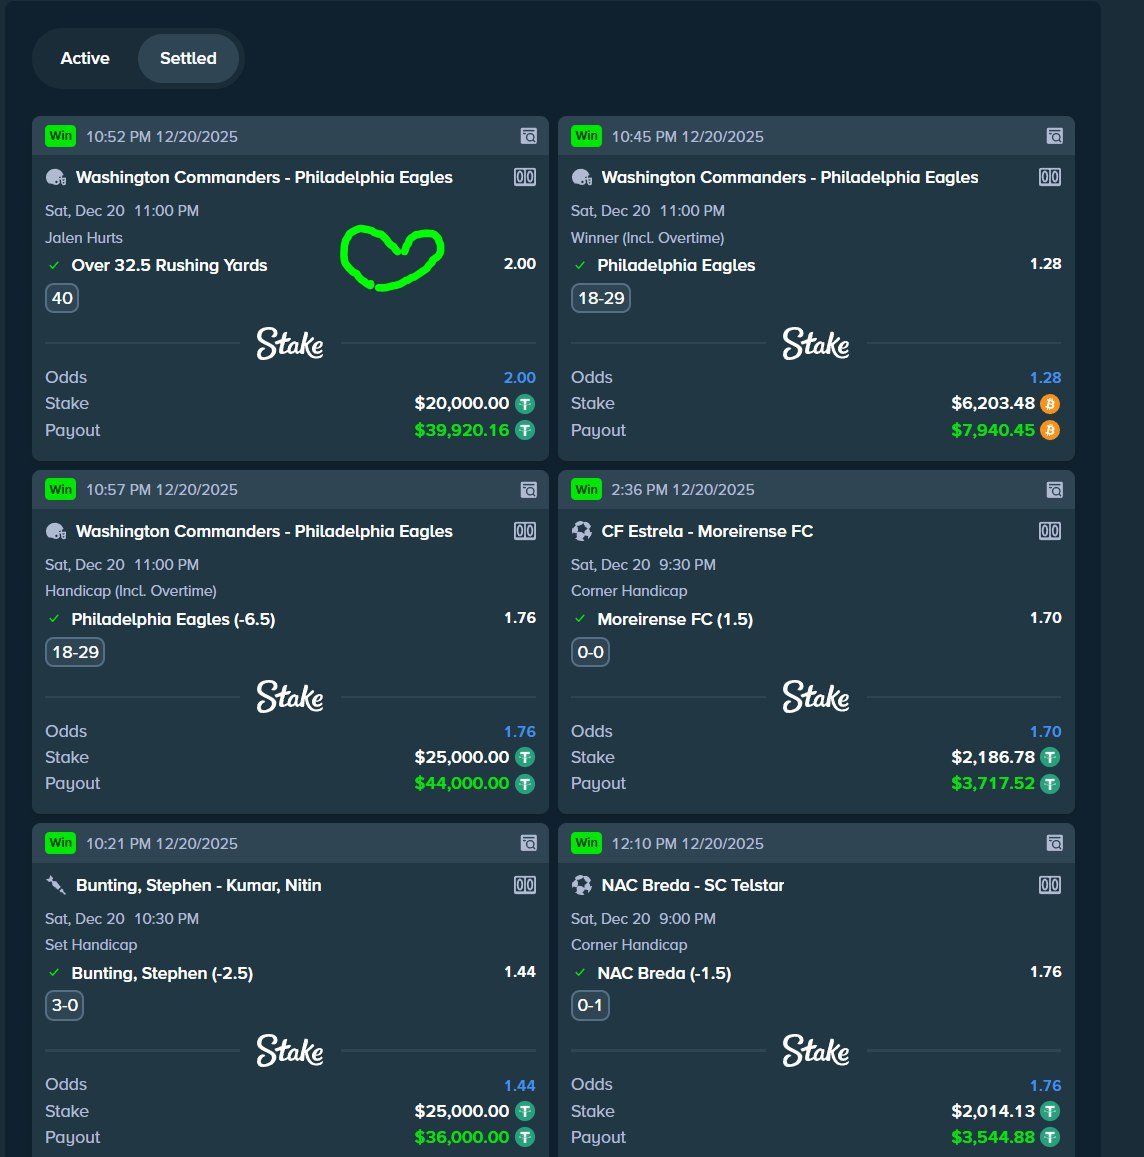Click Over 32.5 Rushing Yards selection
Image resolution: width=1144 pixels, height=1157 pixels.
click(169, 265)
